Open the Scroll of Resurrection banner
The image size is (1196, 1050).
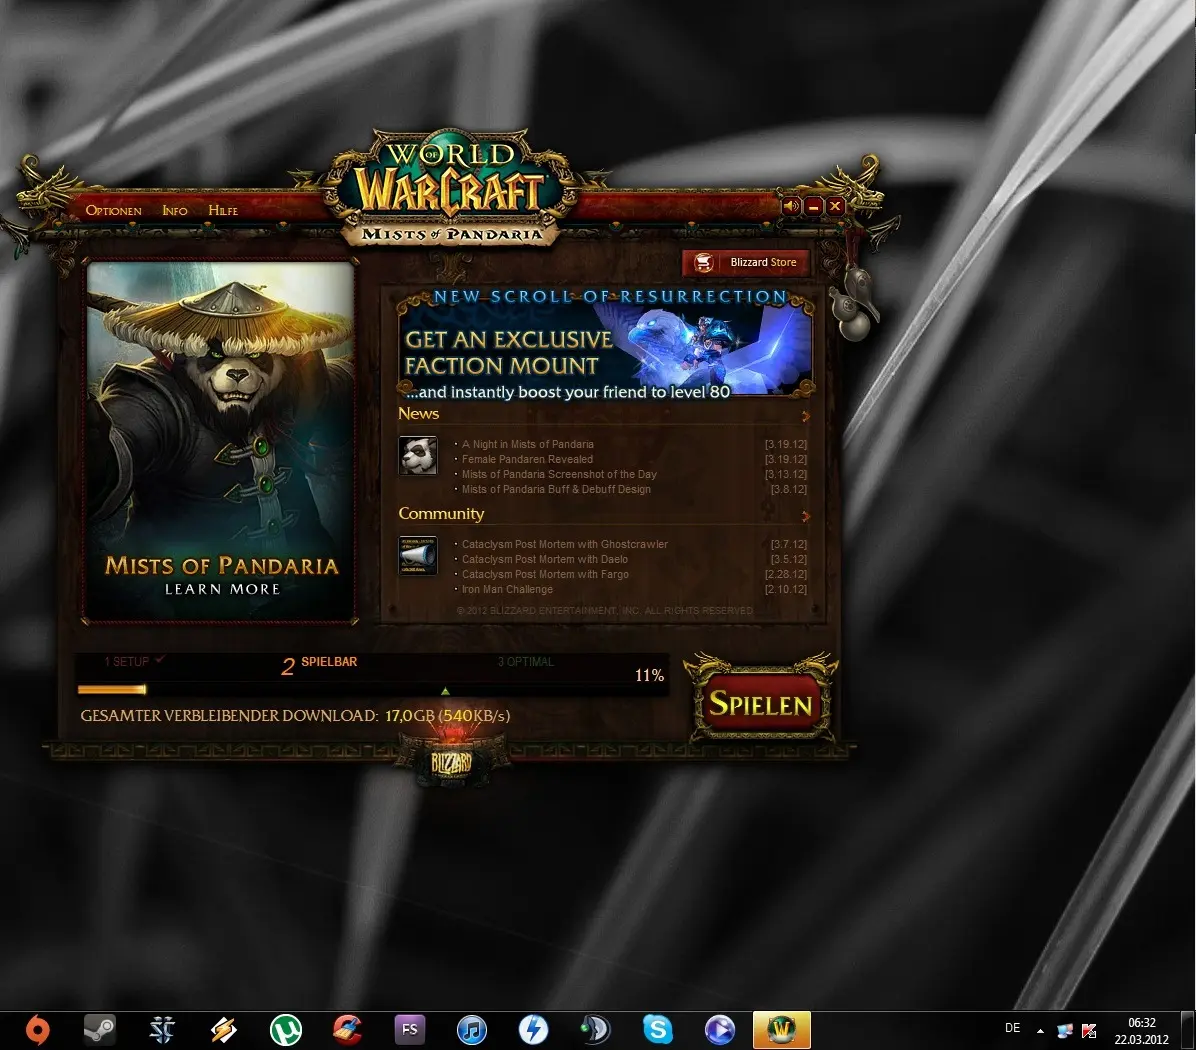(605, 345)
